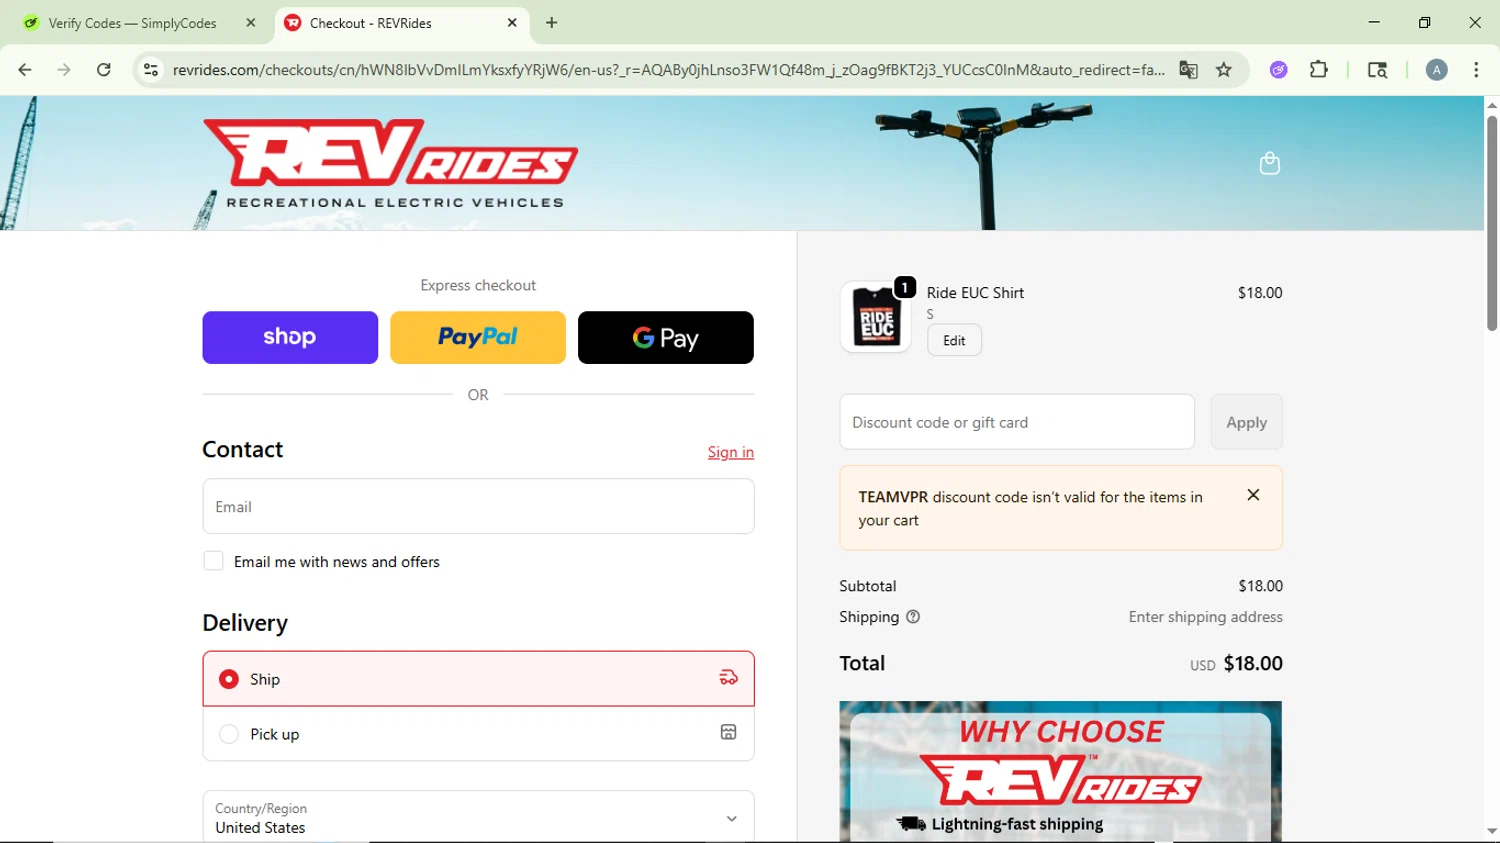Click the Sign in link
The height and width of the screenshot is (843, 1500).
[731, 452]
